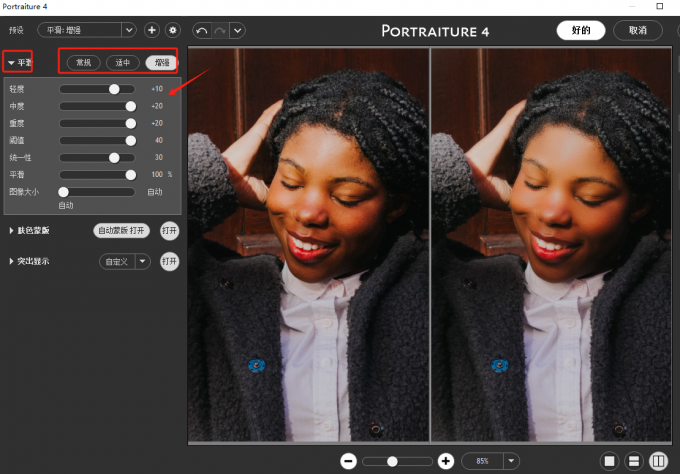Zoom out with the minus icon
The width and height of the screenshot is (680, 474).
pyautogui.click(x=348, y=461)
